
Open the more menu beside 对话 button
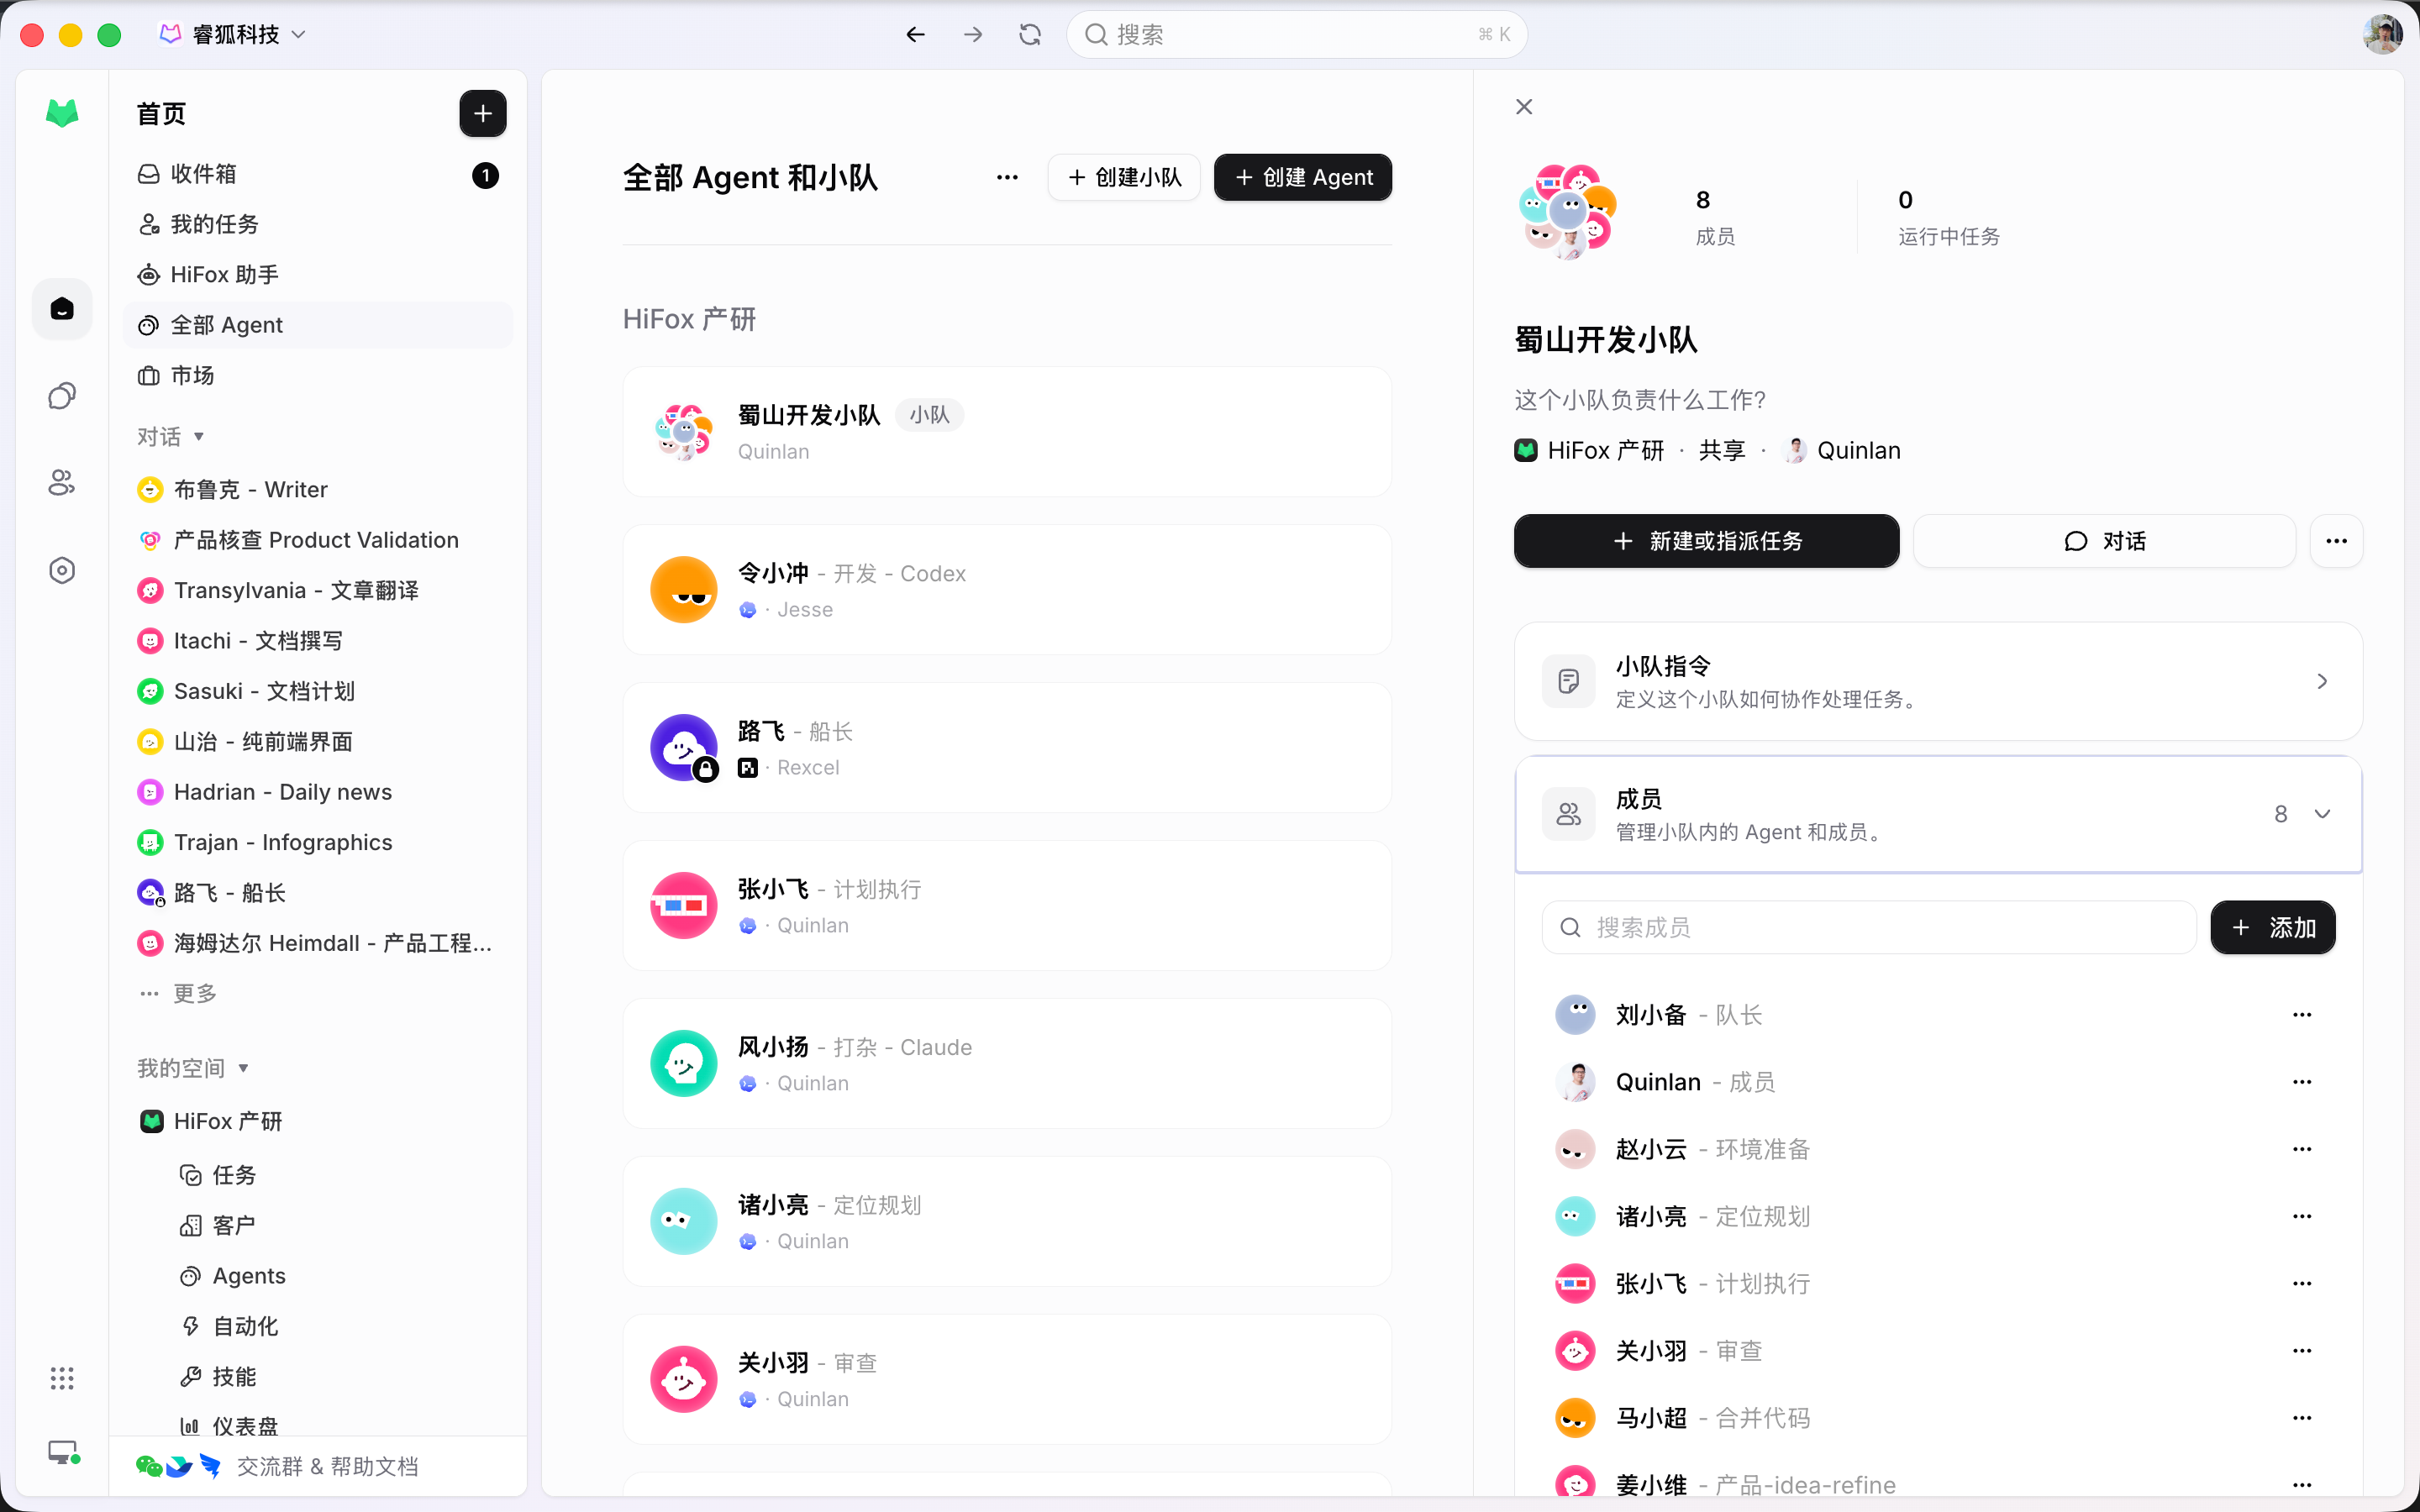pos(2336,541)
